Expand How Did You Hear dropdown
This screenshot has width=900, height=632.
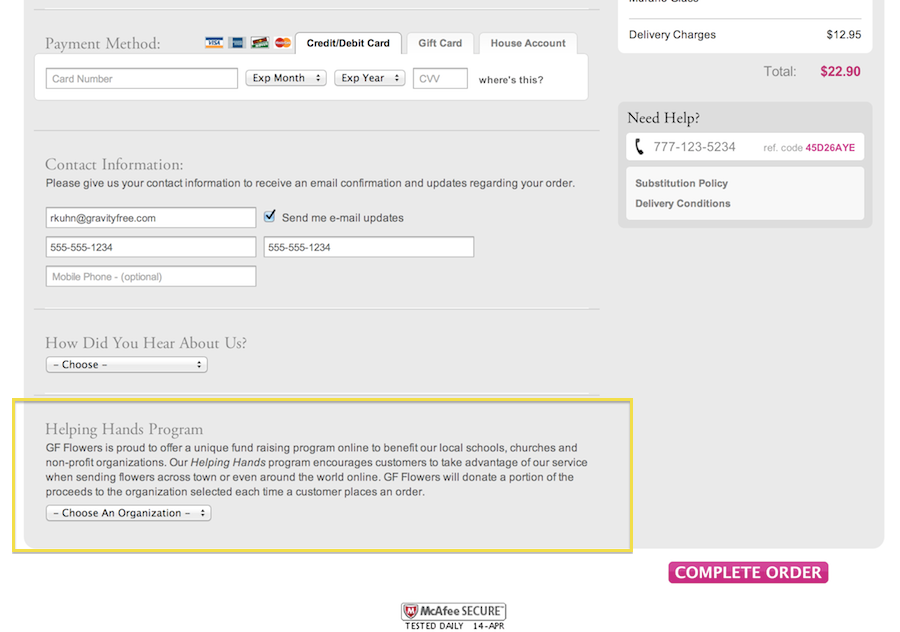click(x=127, y=365)
